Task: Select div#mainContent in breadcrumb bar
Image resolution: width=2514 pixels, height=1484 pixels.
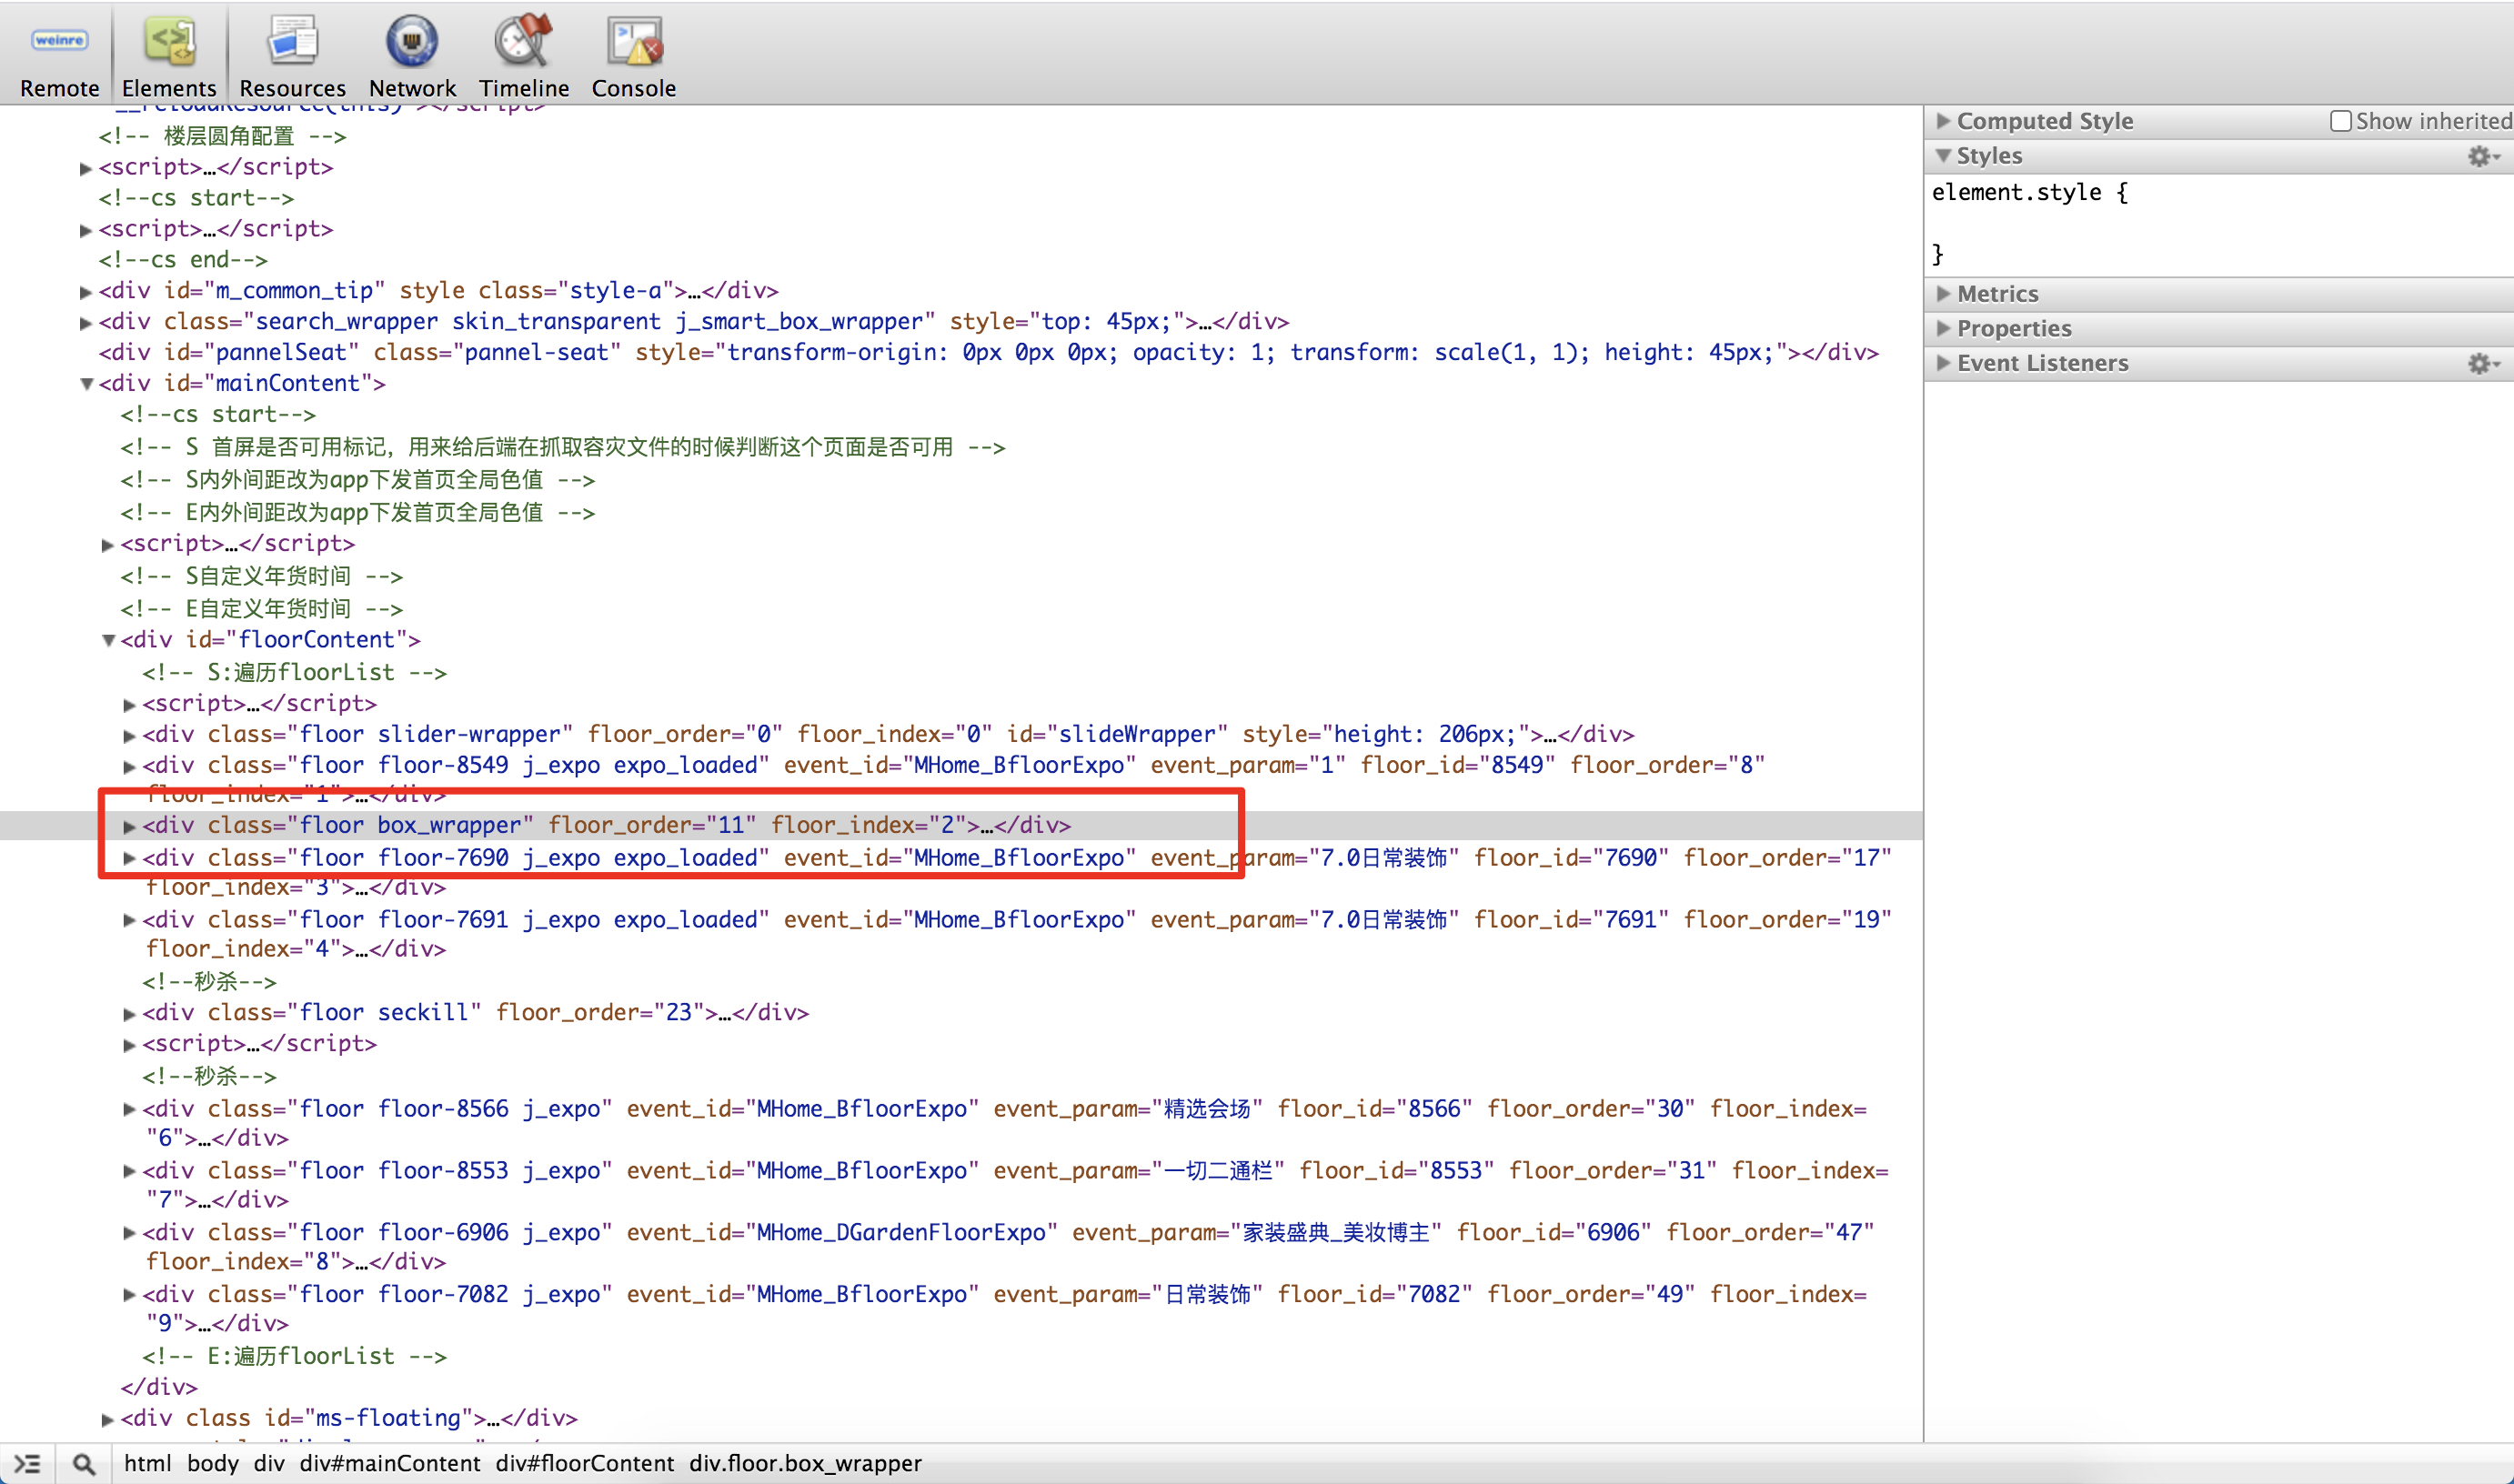Action: 389,1463
